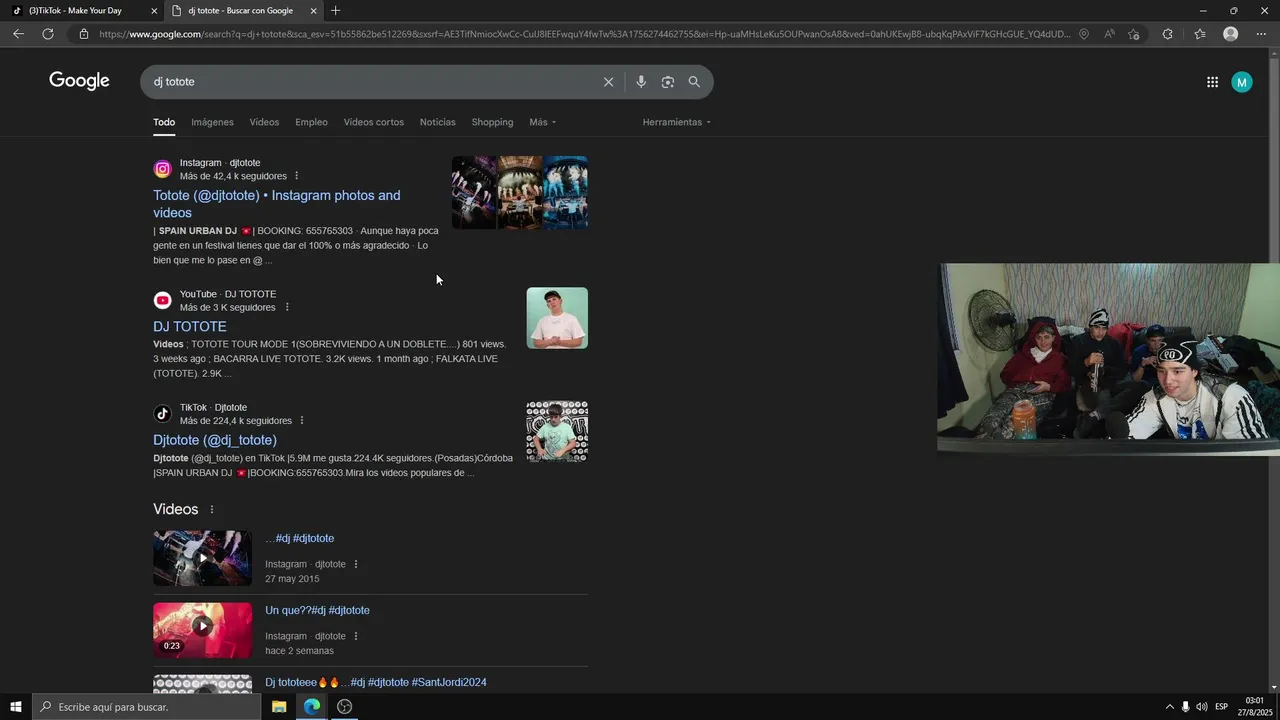
Task: Reload the page with the refresh icon
Action: pos(48,34)
